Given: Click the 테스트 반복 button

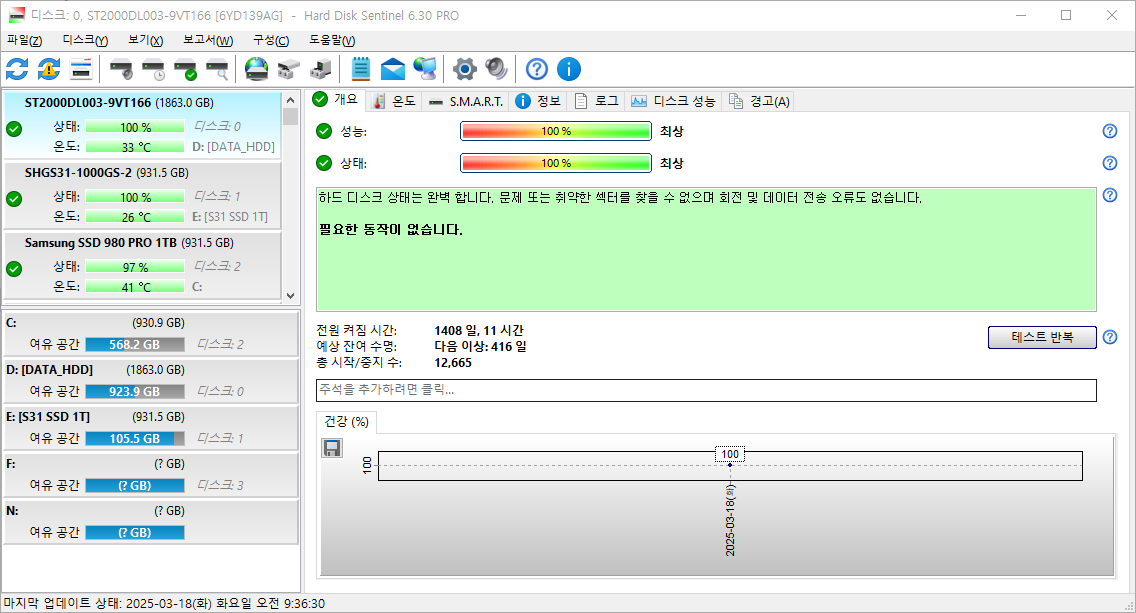Looking at the screenshot, I should click(1042, 337).
